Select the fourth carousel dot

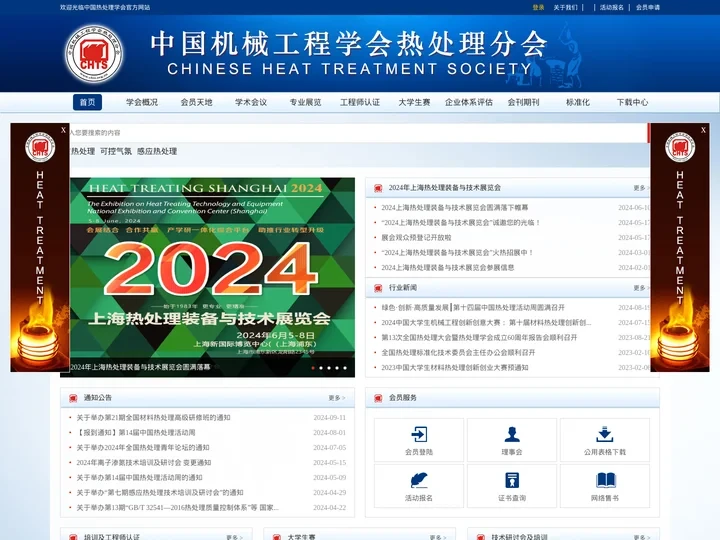(337, 368)
